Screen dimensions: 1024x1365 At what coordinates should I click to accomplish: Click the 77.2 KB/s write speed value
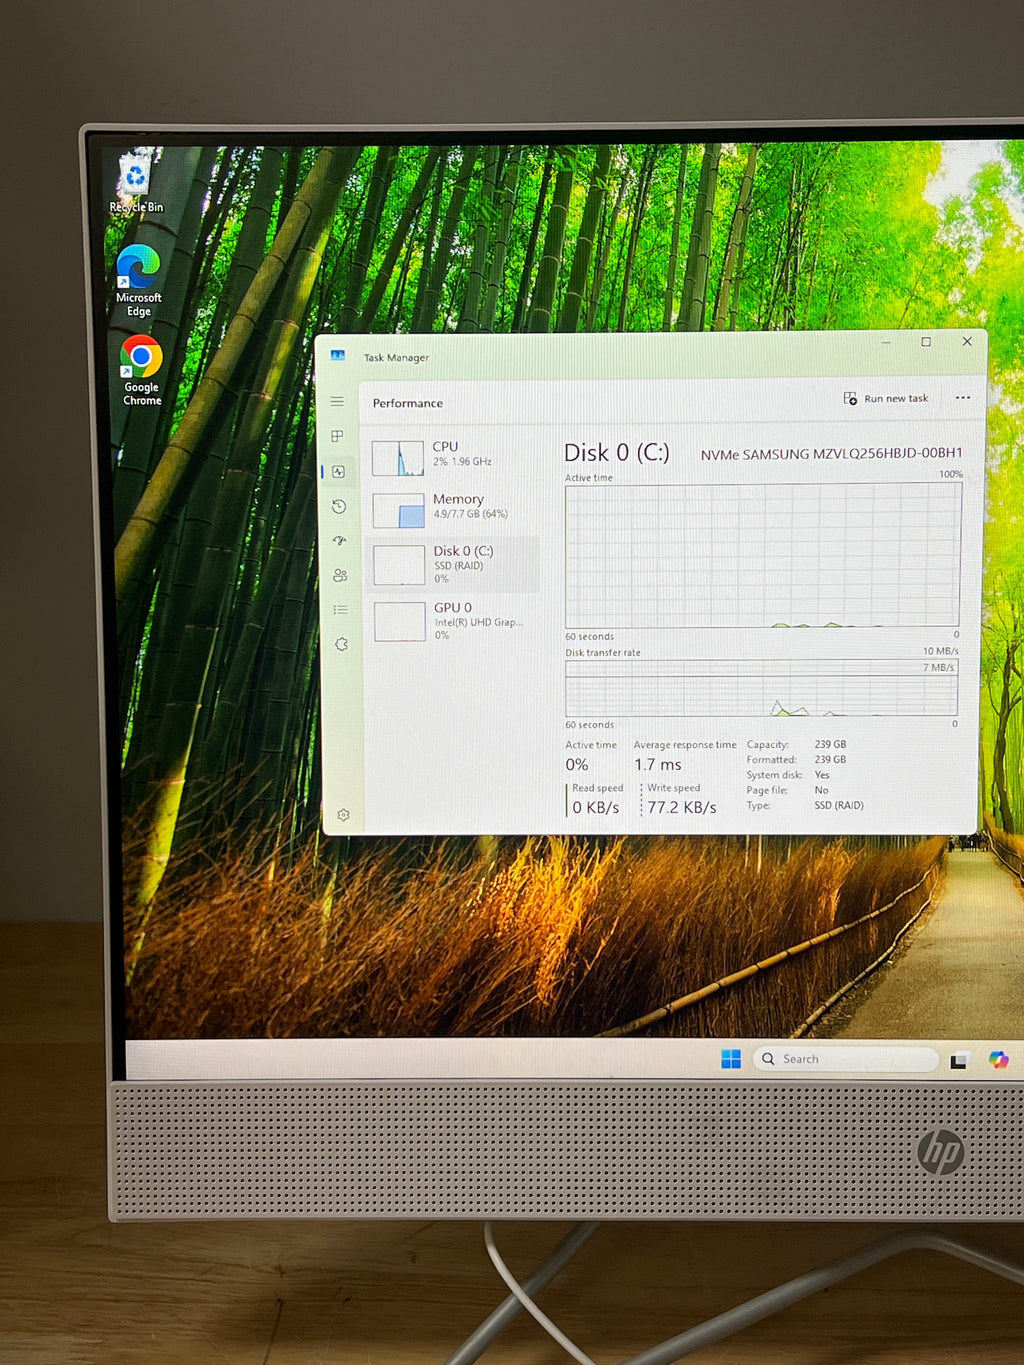682,807
